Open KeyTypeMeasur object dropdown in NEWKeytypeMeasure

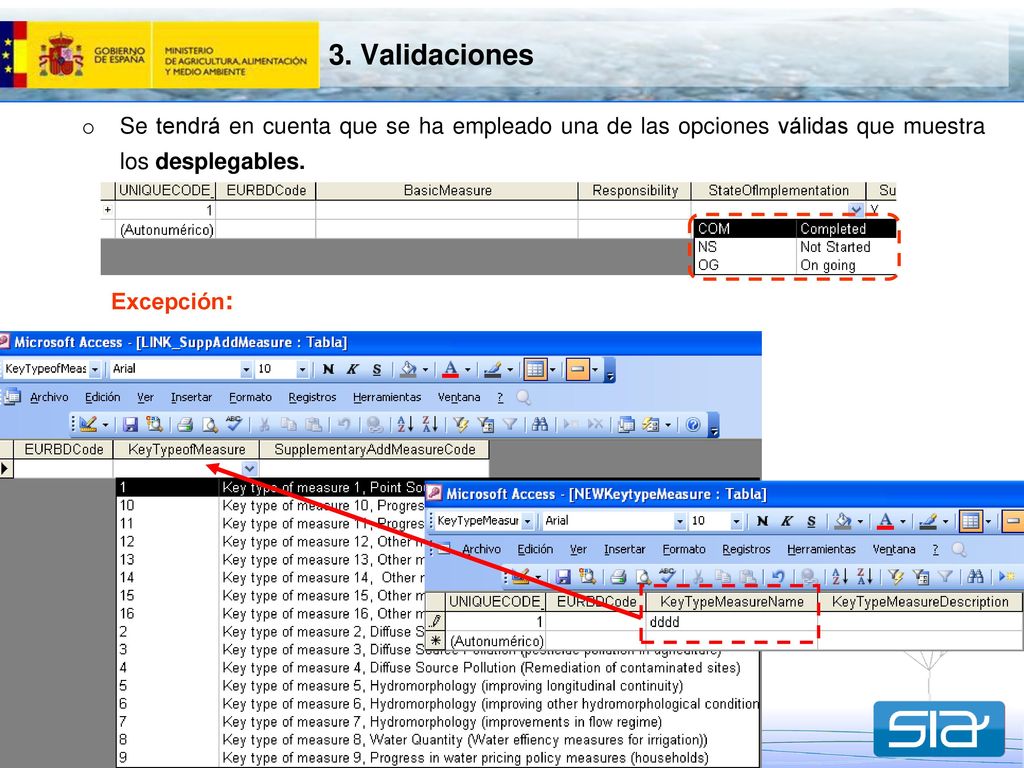tap(527, 521)
